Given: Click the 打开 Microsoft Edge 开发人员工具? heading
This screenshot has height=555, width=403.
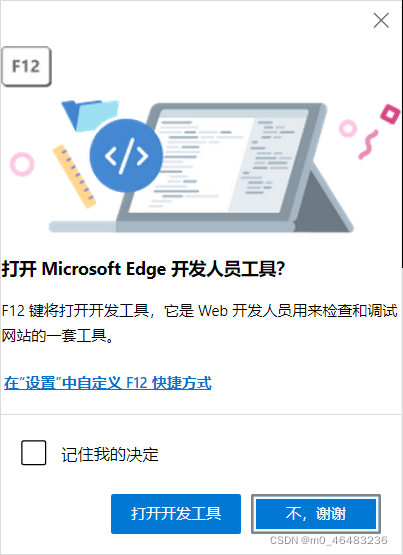Looking at the screenshot, I should pyautogui.click(x=143, y=269).
